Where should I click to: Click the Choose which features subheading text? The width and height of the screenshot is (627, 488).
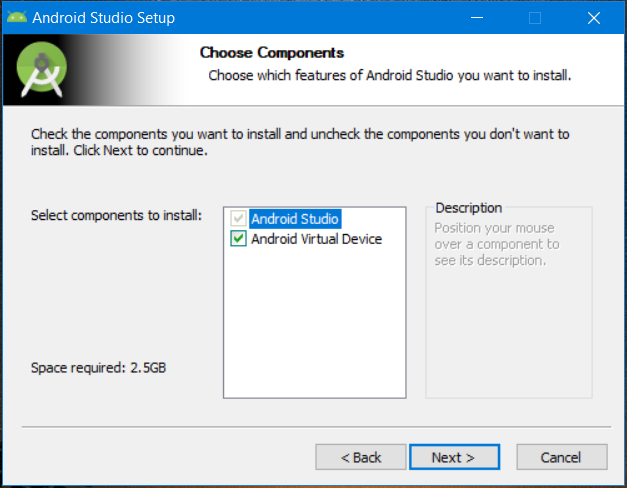tap(389, 76)
